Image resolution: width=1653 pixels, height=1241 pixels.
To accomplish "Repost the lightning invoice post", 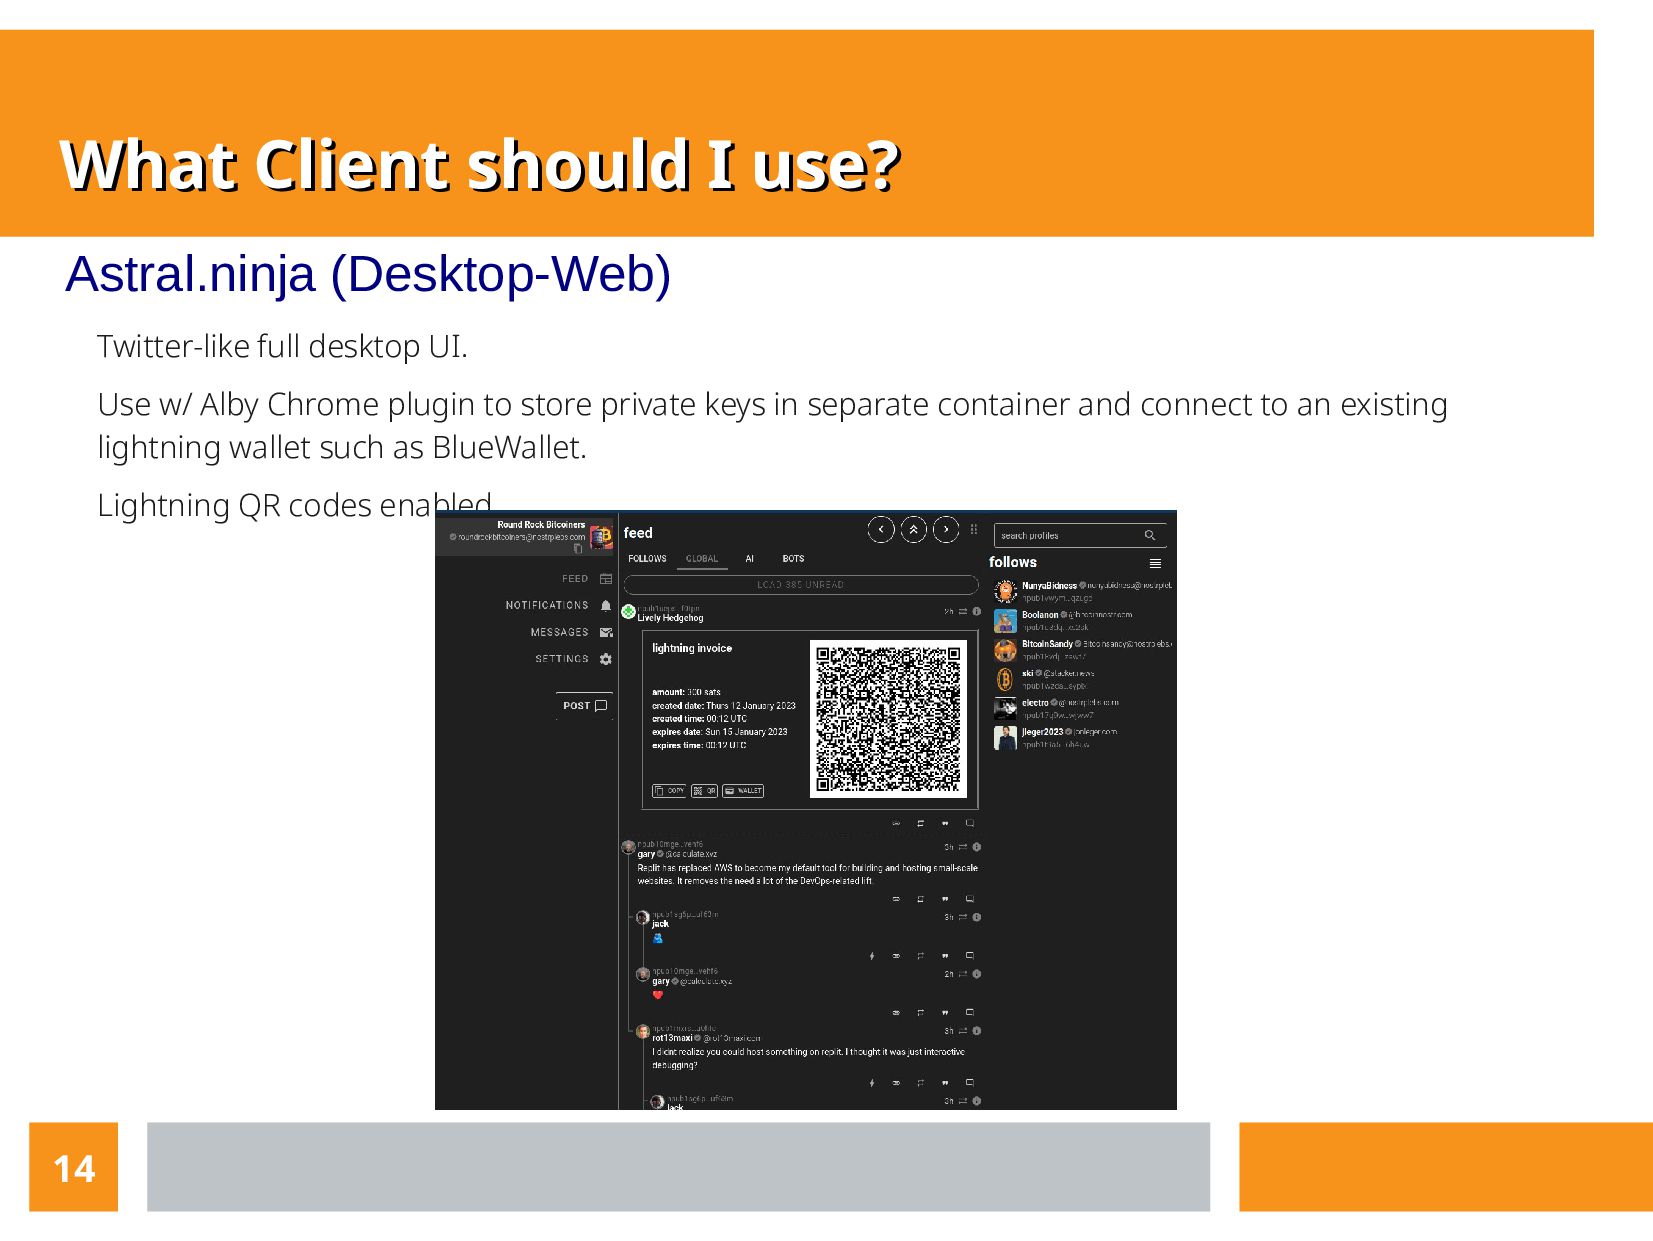I will (921, 824).
